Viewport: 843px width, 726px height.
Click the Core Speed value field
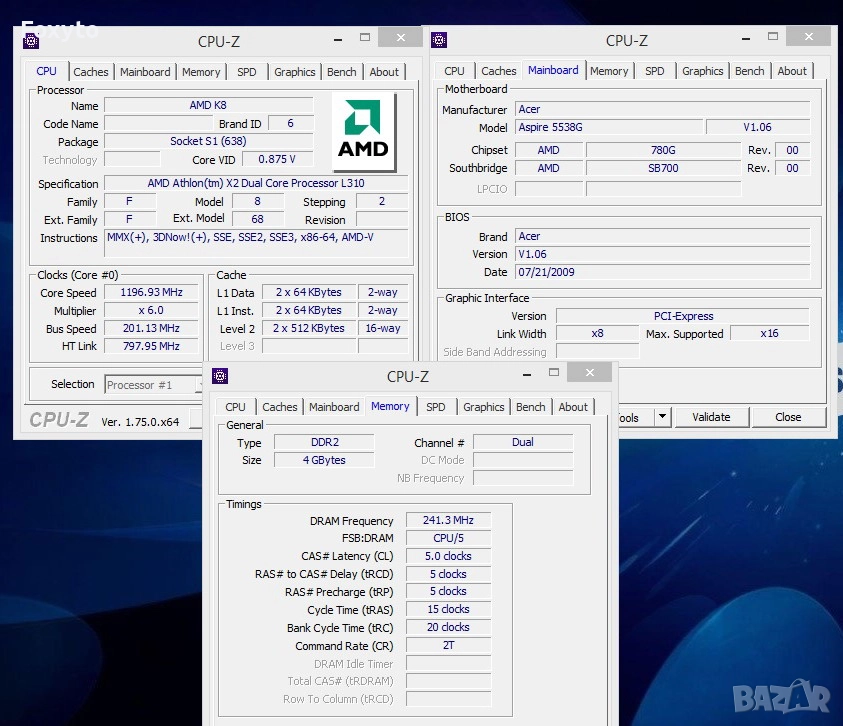[x=151, y=293]
